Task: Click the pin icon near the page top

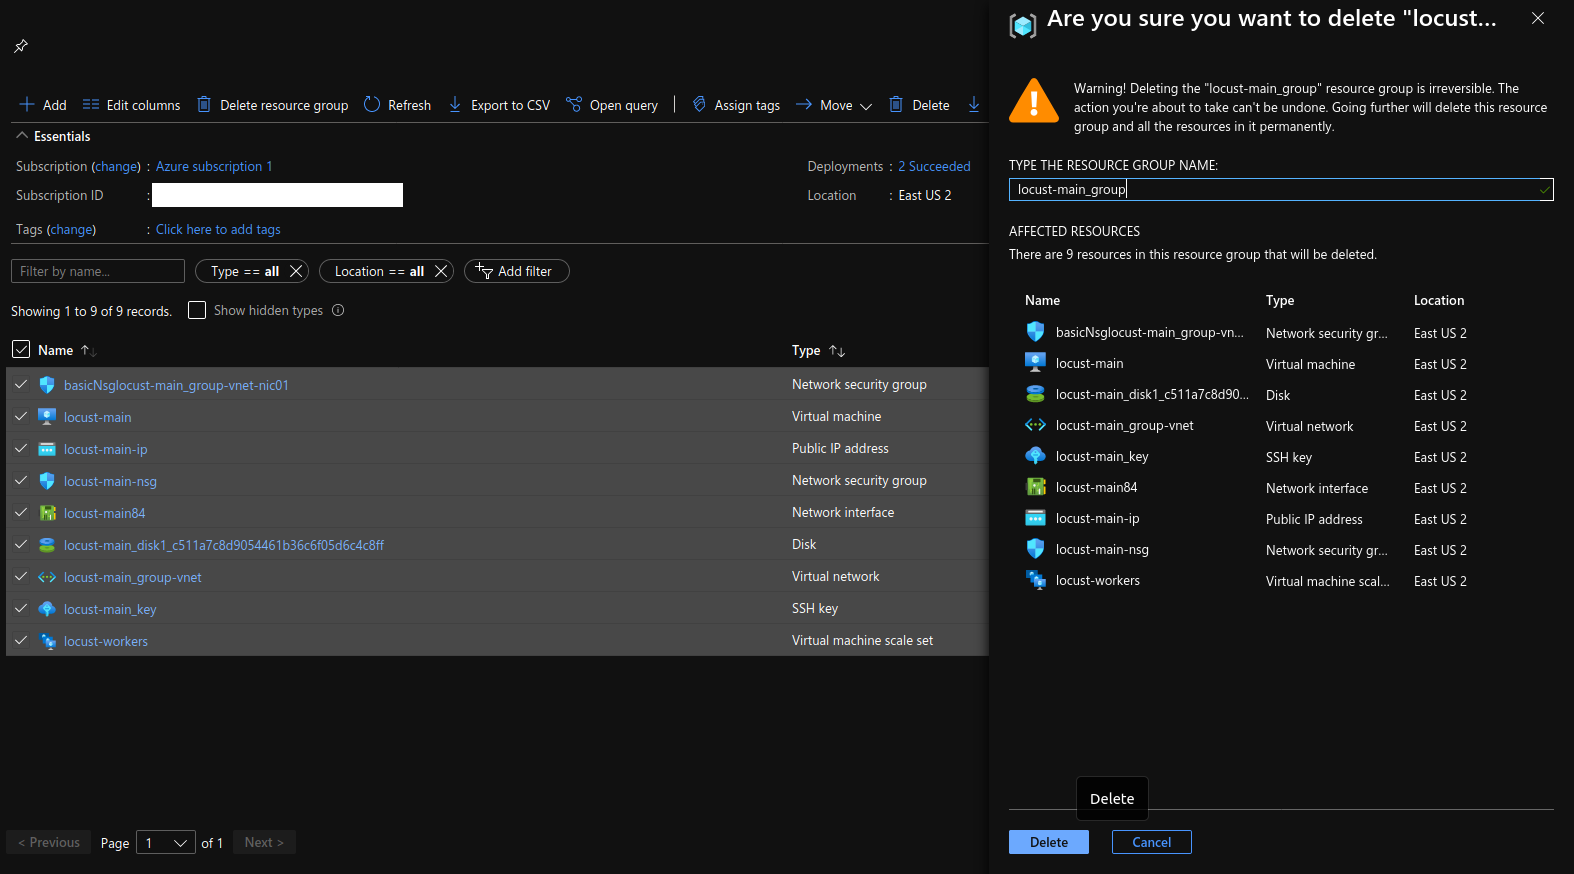Action: point(21,46)
